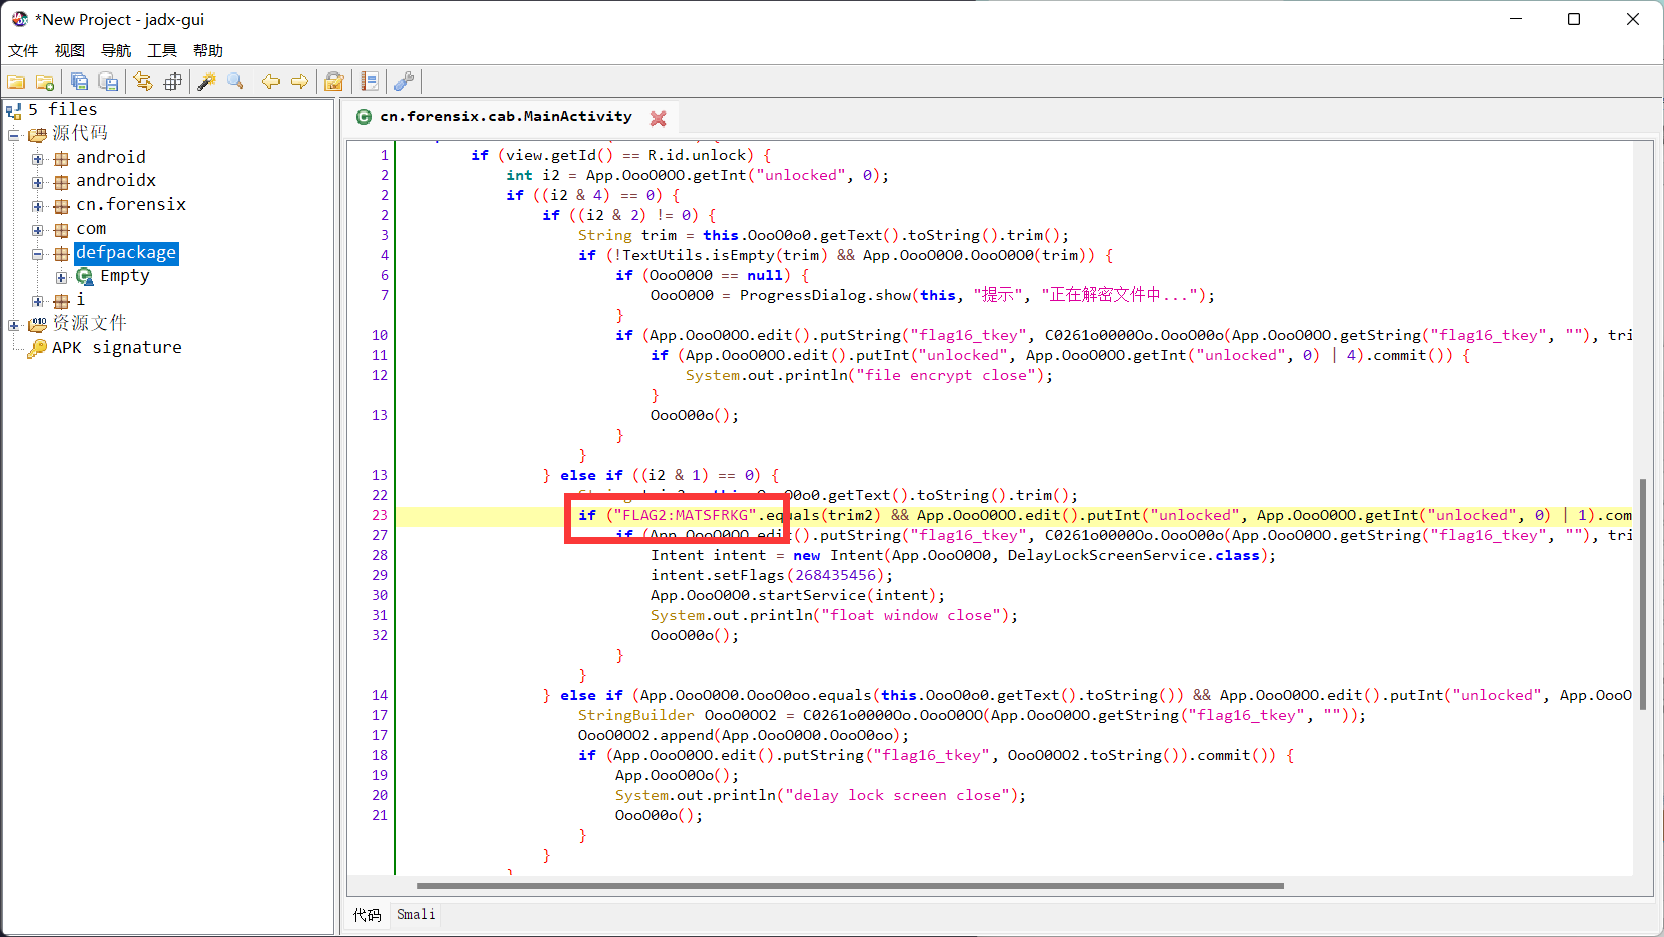This screenshot has height=937, width=1664.
Task: Select the cn.forensix package in tree
Action: point(131,205)
